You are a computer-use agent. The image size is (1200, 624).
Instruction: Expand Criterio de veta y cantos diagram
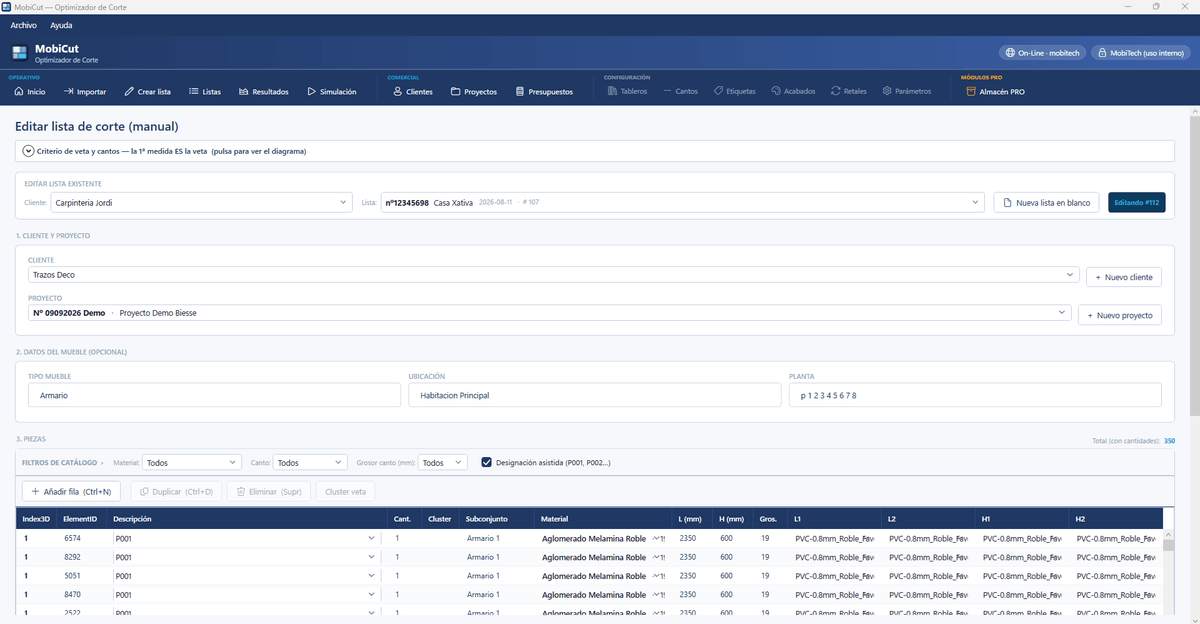(595, 151)
